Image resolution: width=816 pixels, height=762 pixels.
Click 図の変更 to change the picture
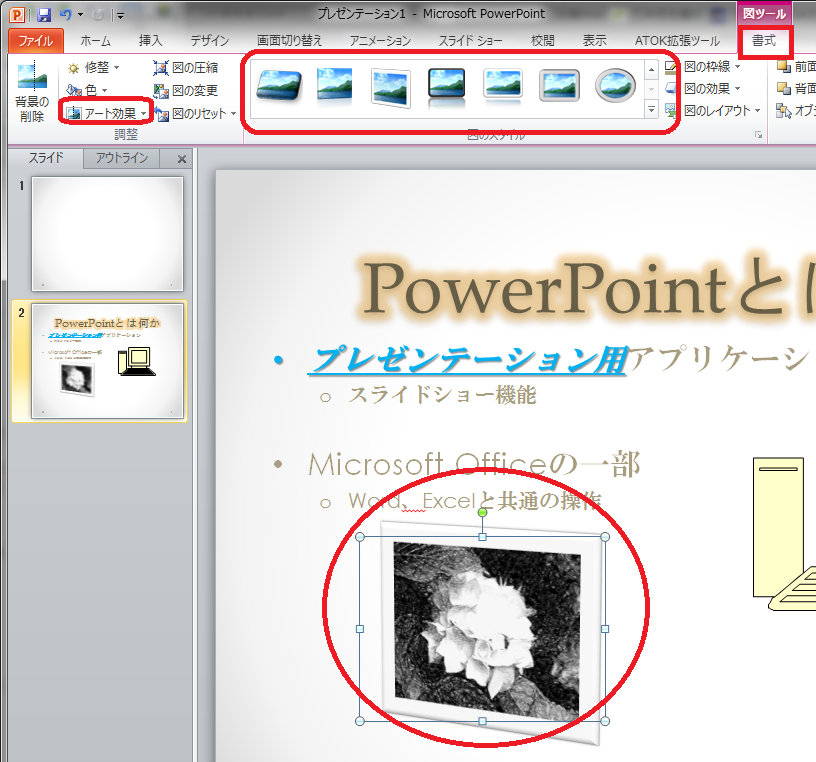(x=186, y=91)
